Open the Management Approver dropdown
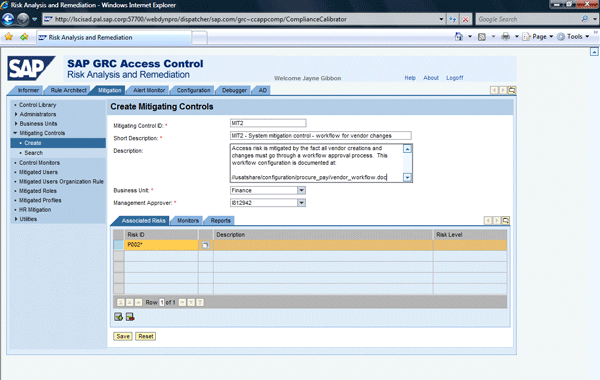 pyautogui.click(x=302, y=203)
